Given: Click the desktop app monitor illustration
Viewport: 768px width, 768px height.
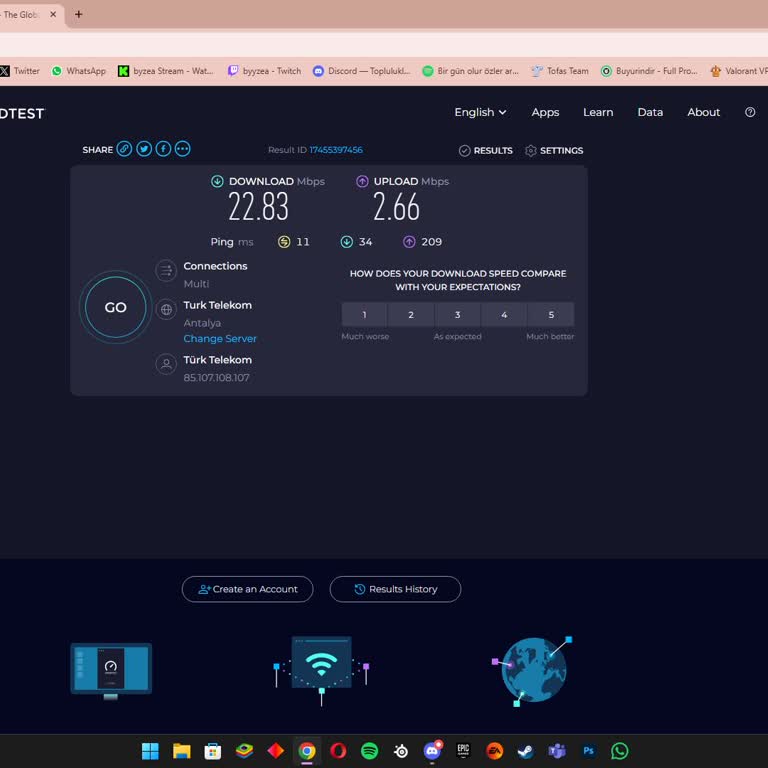Looking at the screenshot, I should click(111, 670).
